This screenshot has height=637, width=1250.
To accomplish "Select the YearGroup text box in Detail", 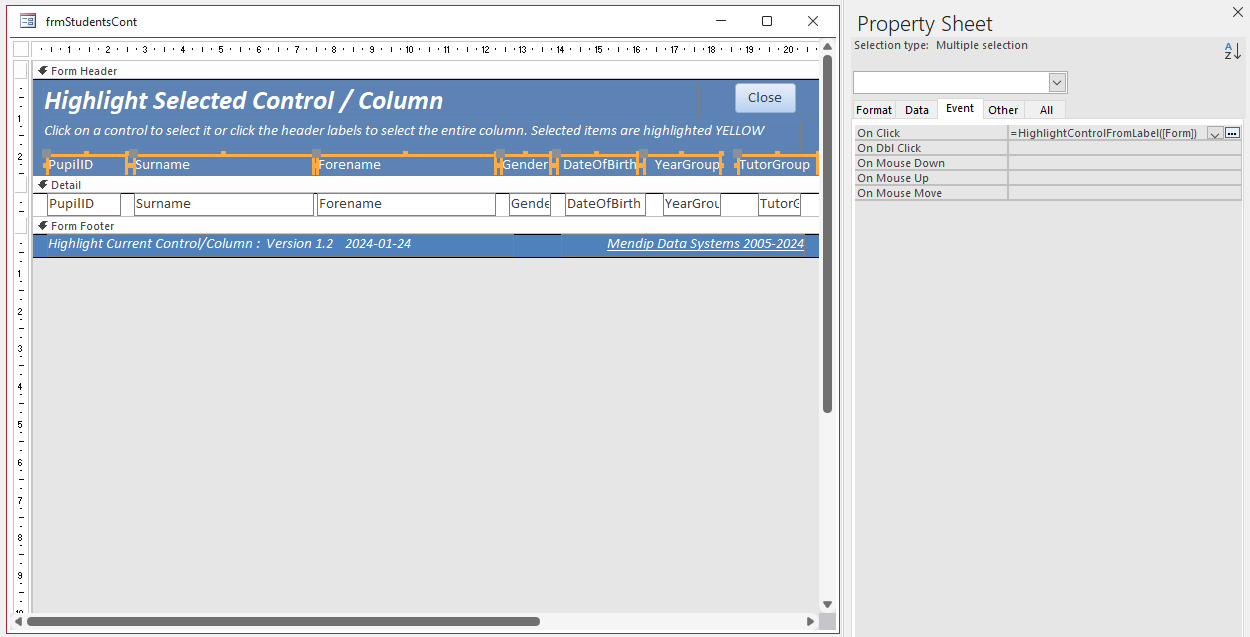I will pyautogui.click(x=692, y=204).
